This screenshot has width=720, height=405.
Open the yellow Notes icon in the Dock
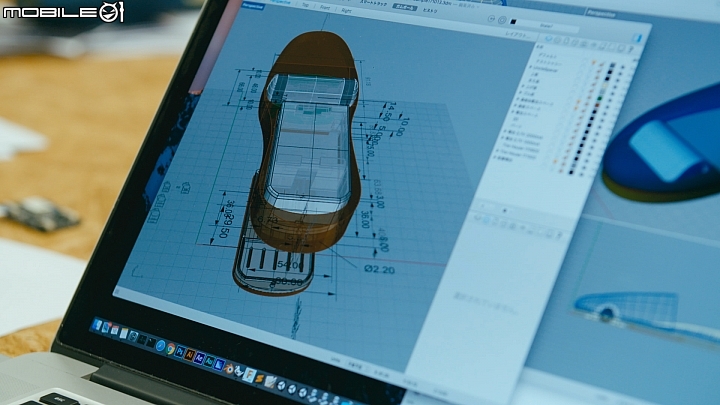pyautogui.click(x=124, y=333)
